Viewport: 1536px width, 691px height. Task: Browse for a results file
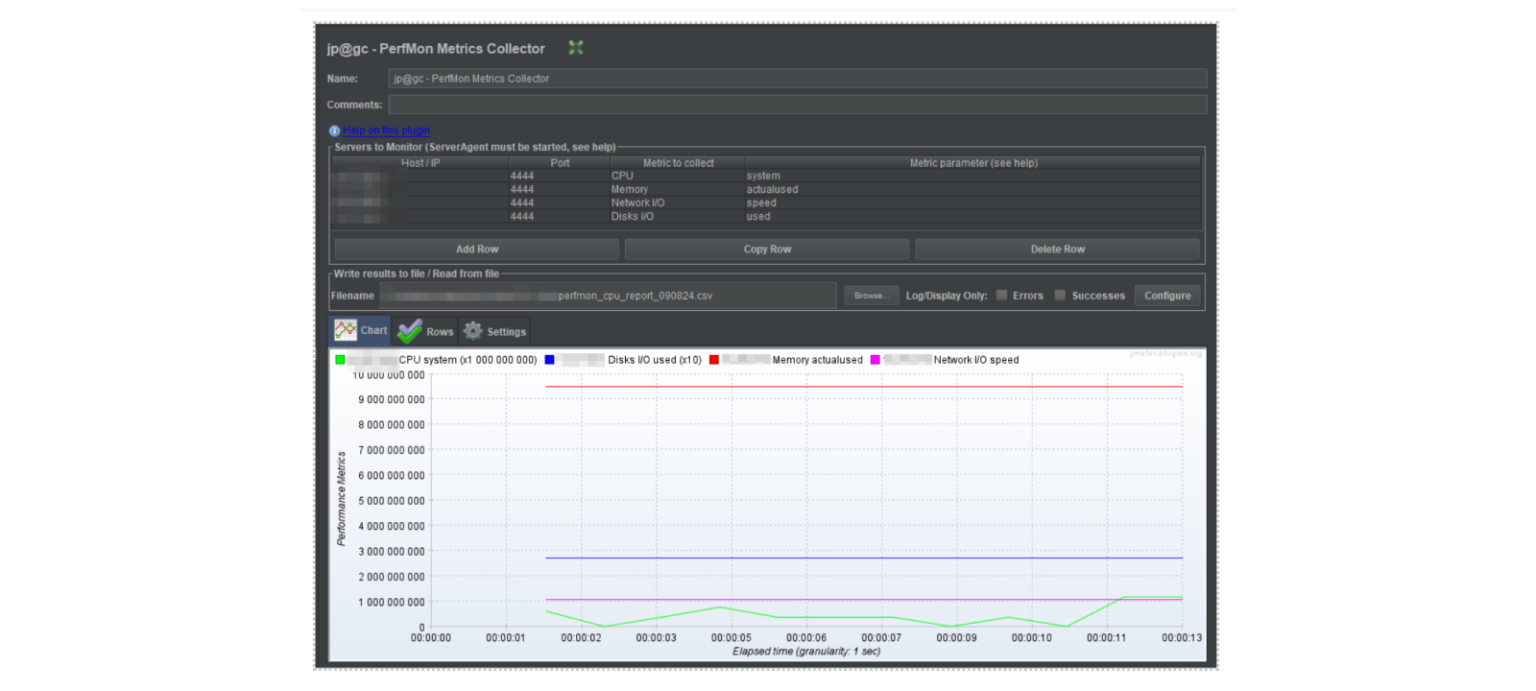click(870, 295)
